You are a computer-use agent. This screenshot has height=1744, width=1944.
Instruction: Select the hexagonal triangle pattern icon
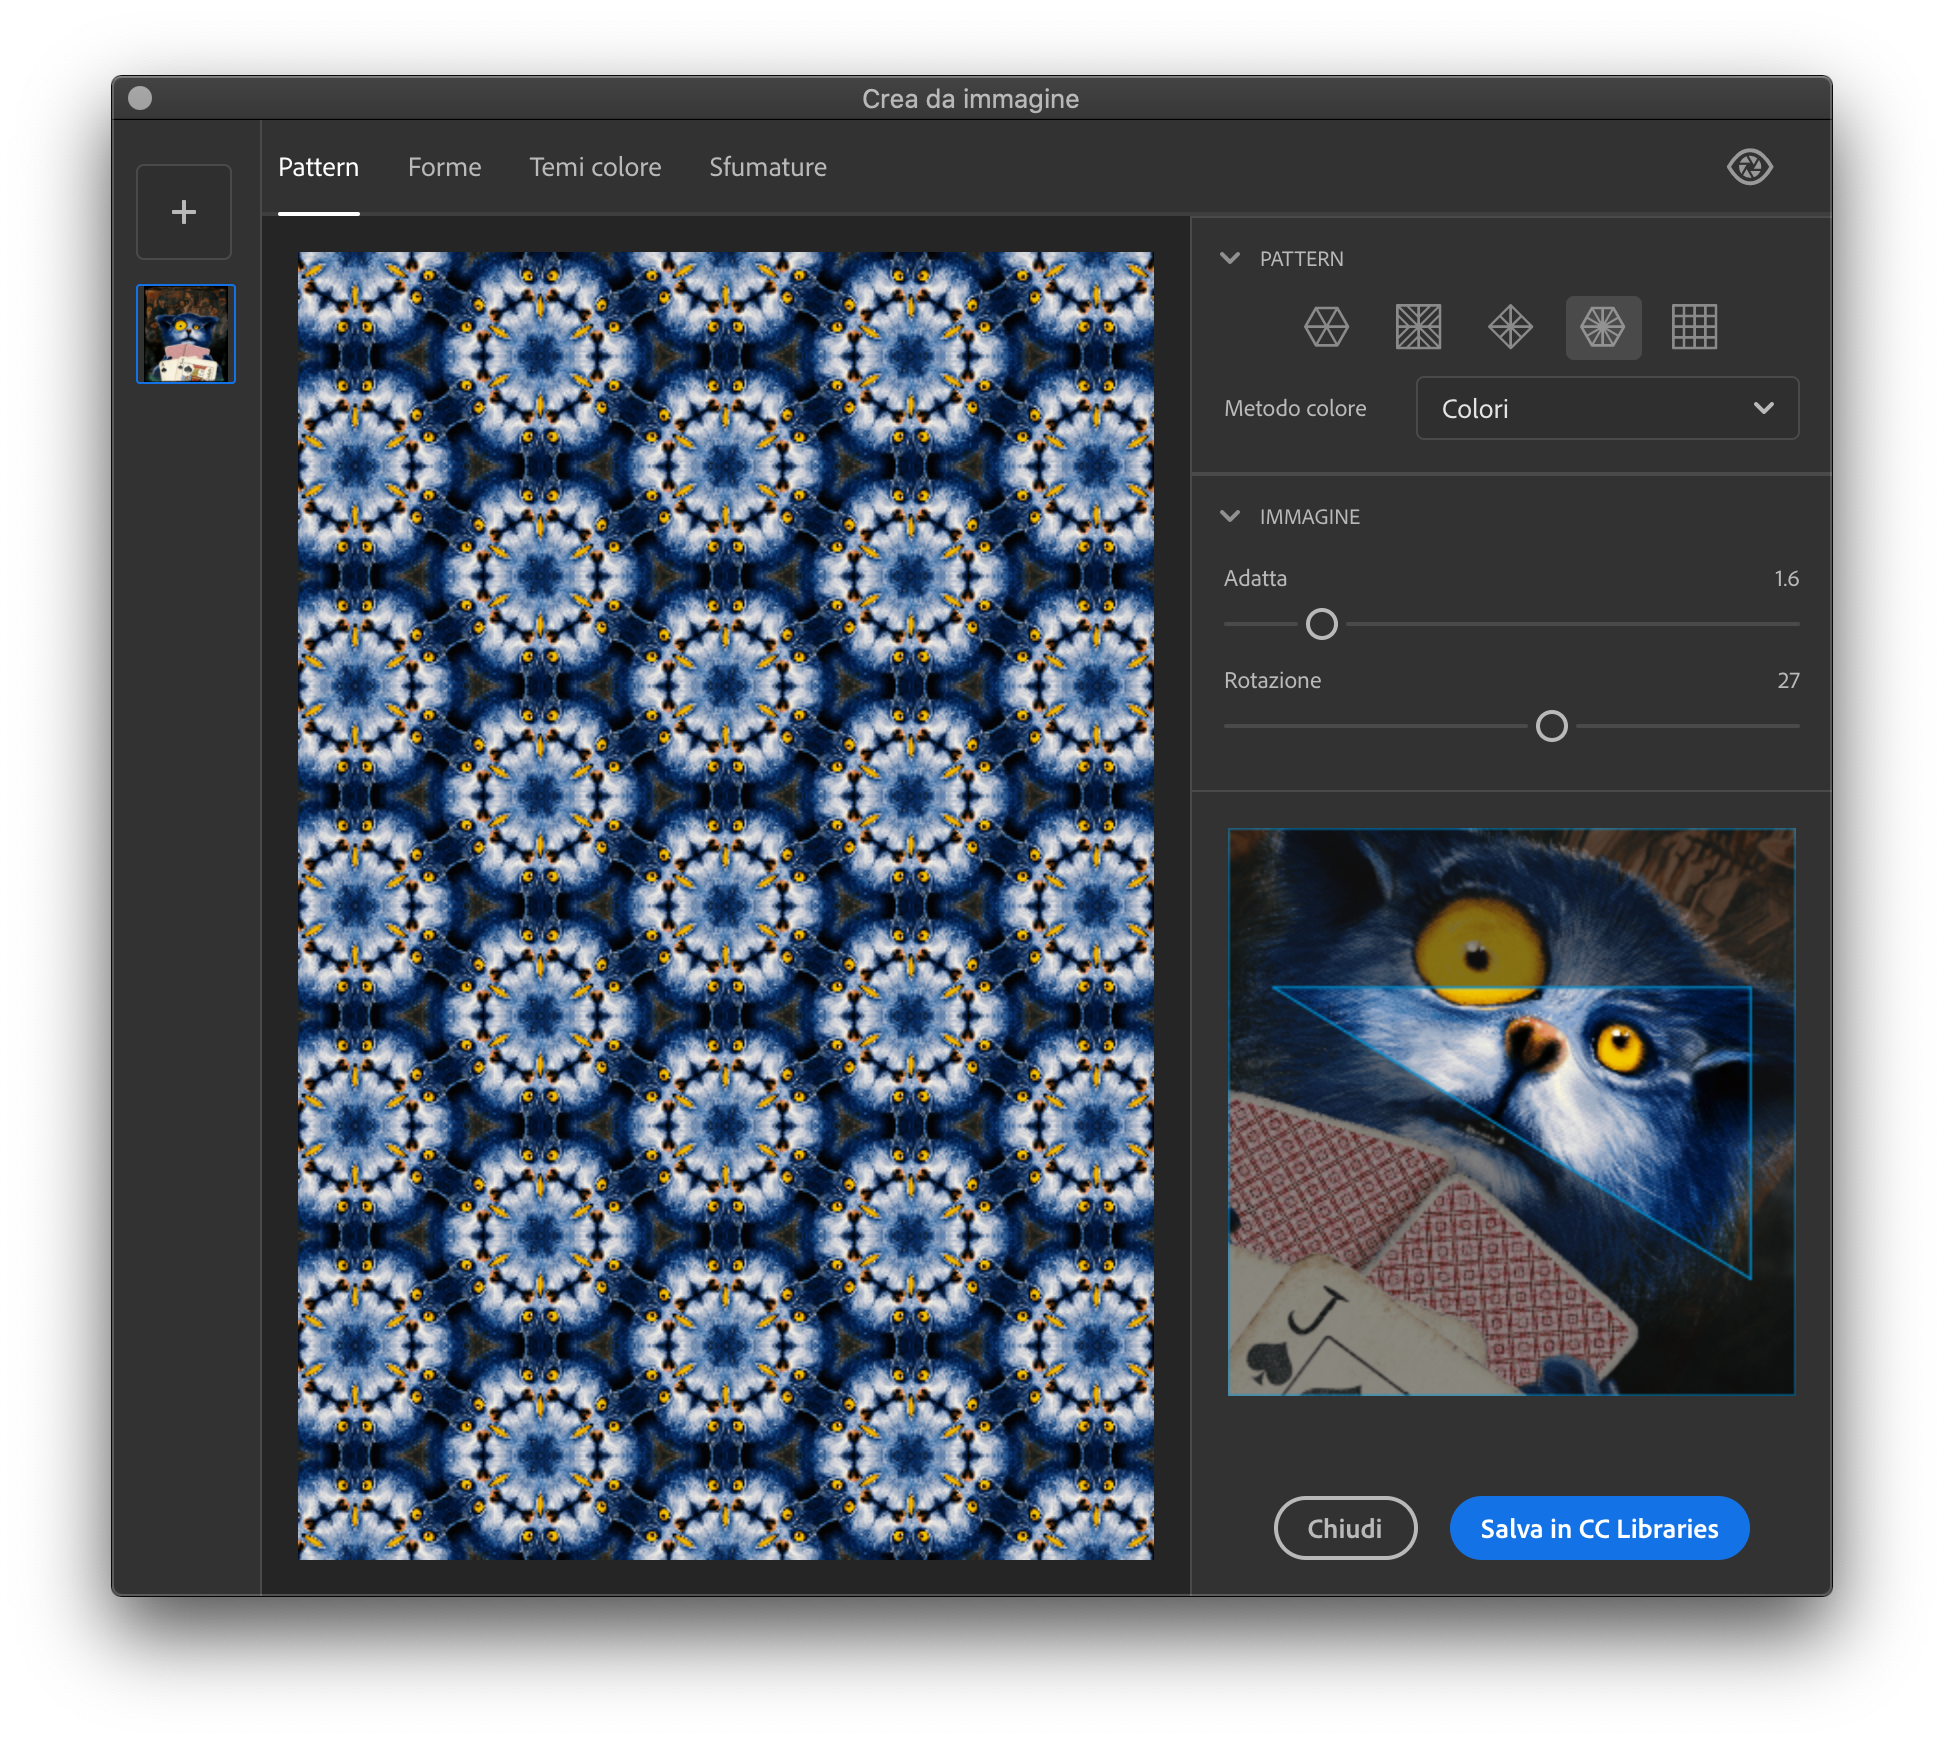(1326, 327)
